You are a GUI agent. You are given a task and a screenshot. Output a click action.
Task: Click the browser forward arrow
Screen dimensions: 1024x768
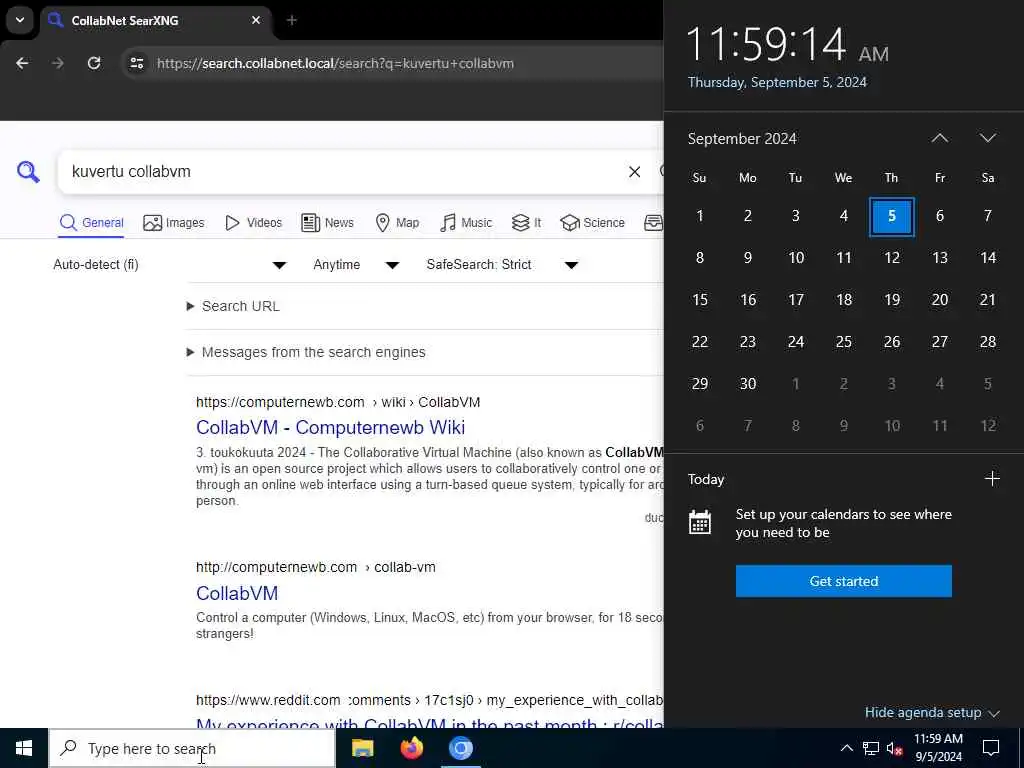[57, 63]
